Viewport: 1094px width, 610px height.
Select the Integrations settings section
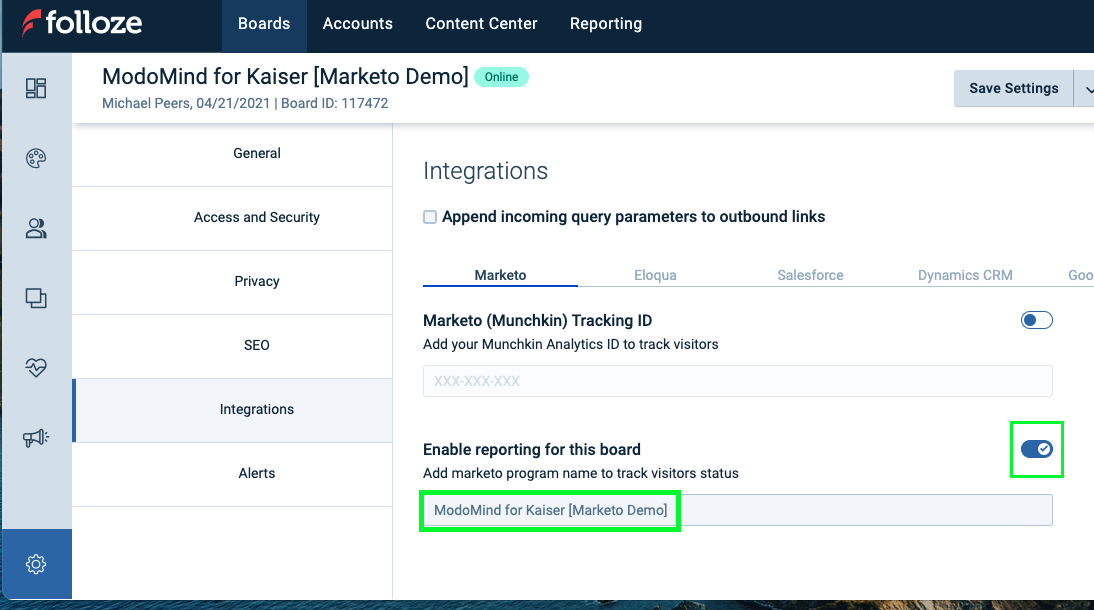click(x=232, y=410)
